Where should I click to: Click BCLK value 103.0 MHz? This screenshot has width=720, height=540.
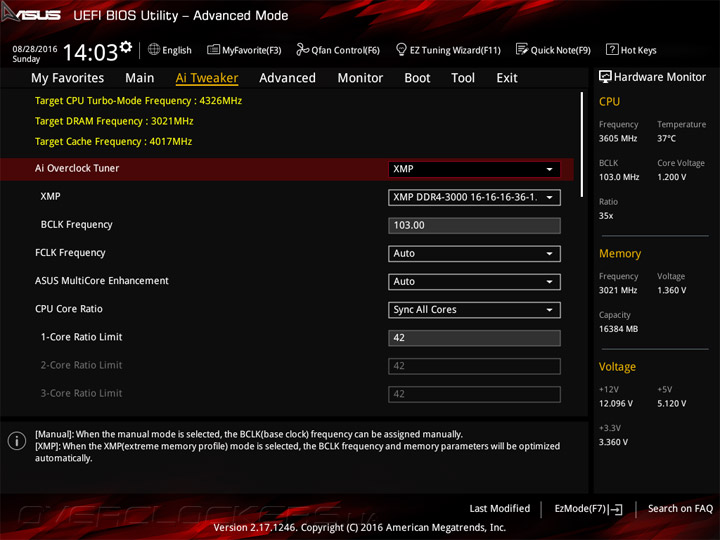[x=619, y=177]
